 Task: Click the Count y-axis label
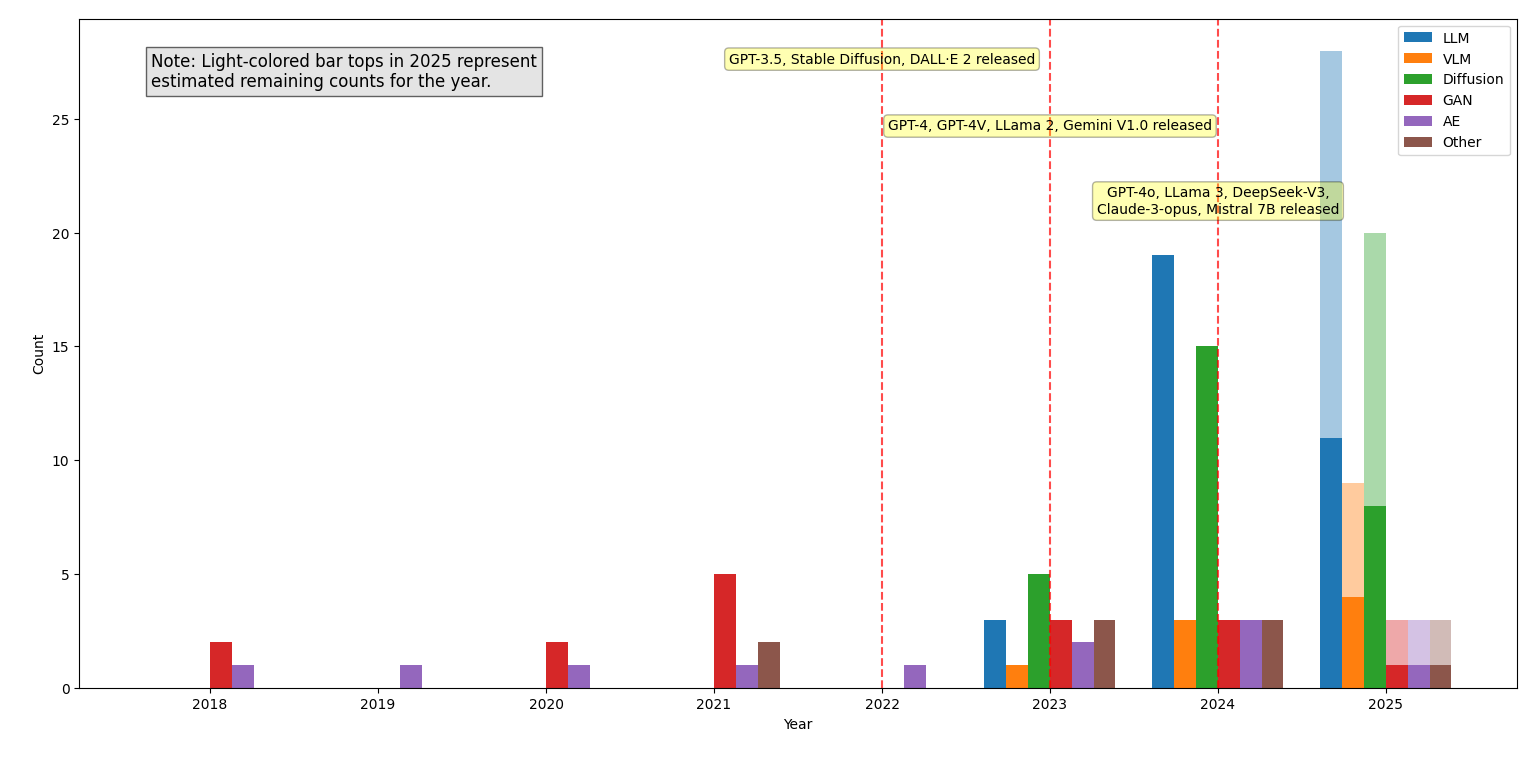39,354
